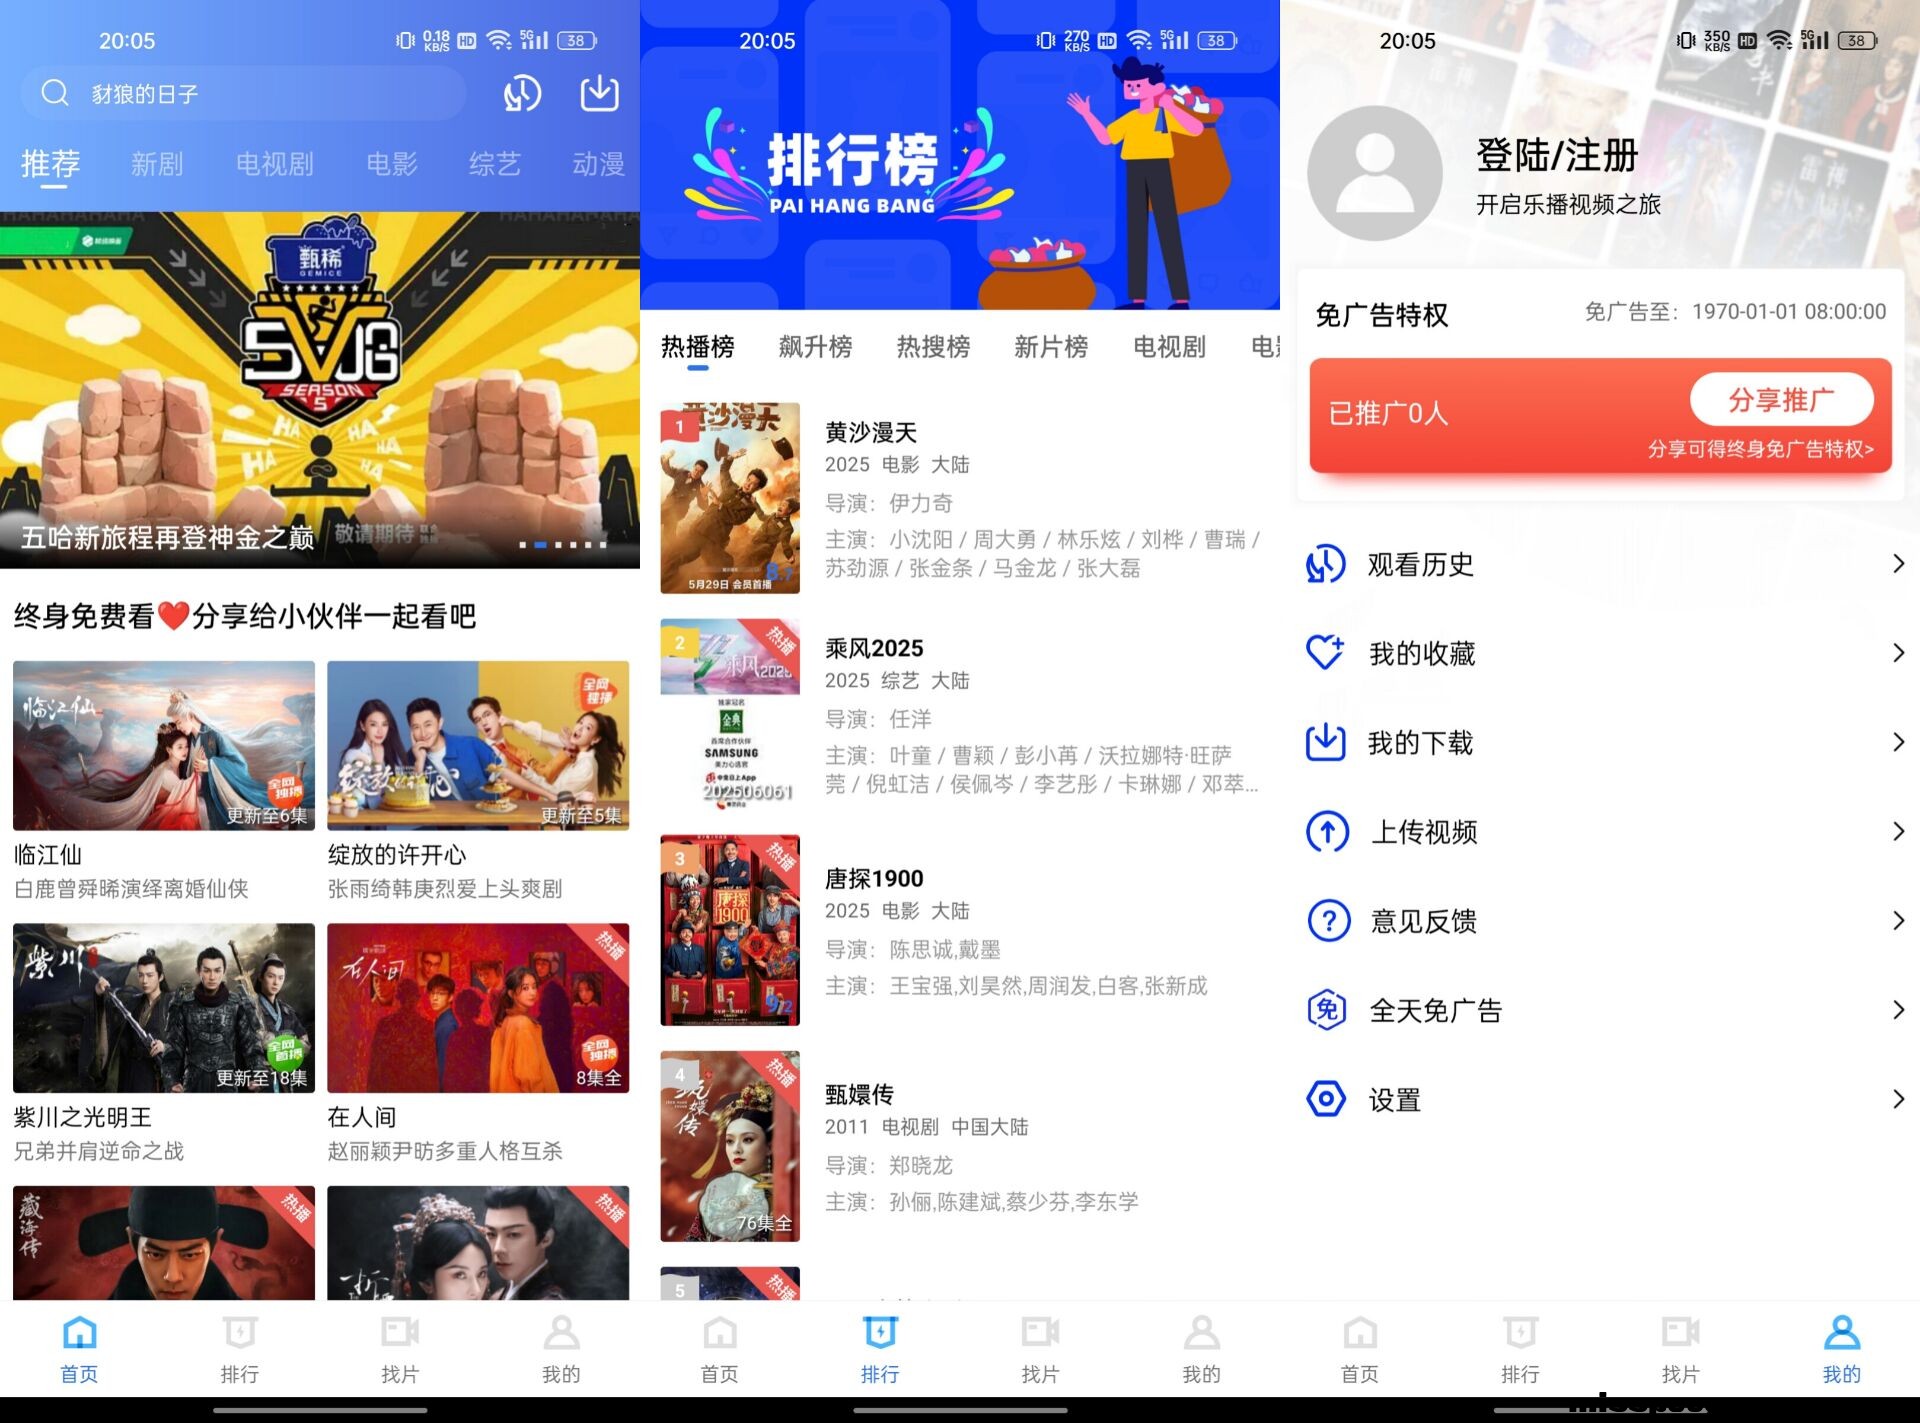This screenshot has width=1920, height=1423.
Task: Select 热搜榜 ranking tab
Action: tap(933, 347)
